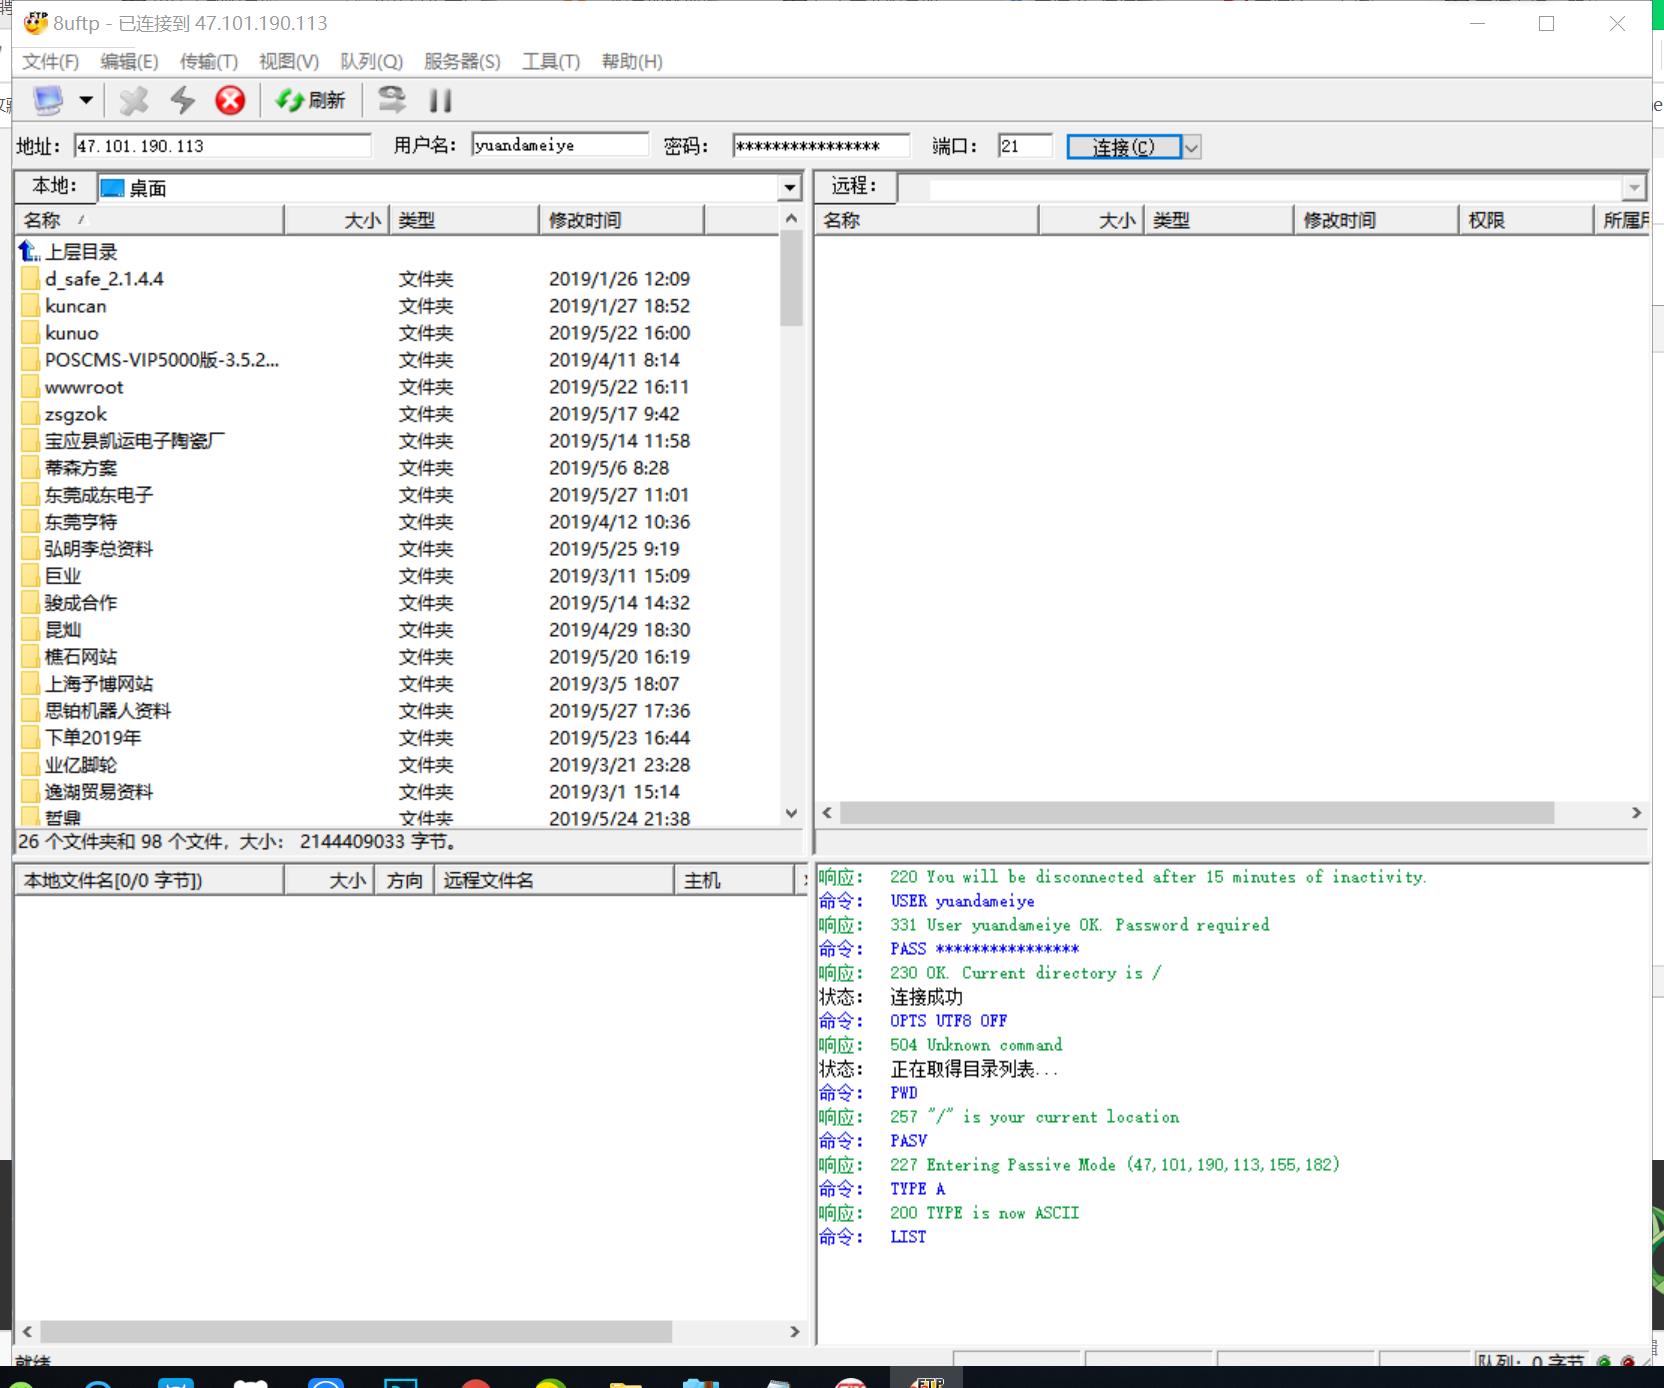Click the 用户名 username input field
The width and height of the screenshot is (1664, 1388).
coord(560,146)
